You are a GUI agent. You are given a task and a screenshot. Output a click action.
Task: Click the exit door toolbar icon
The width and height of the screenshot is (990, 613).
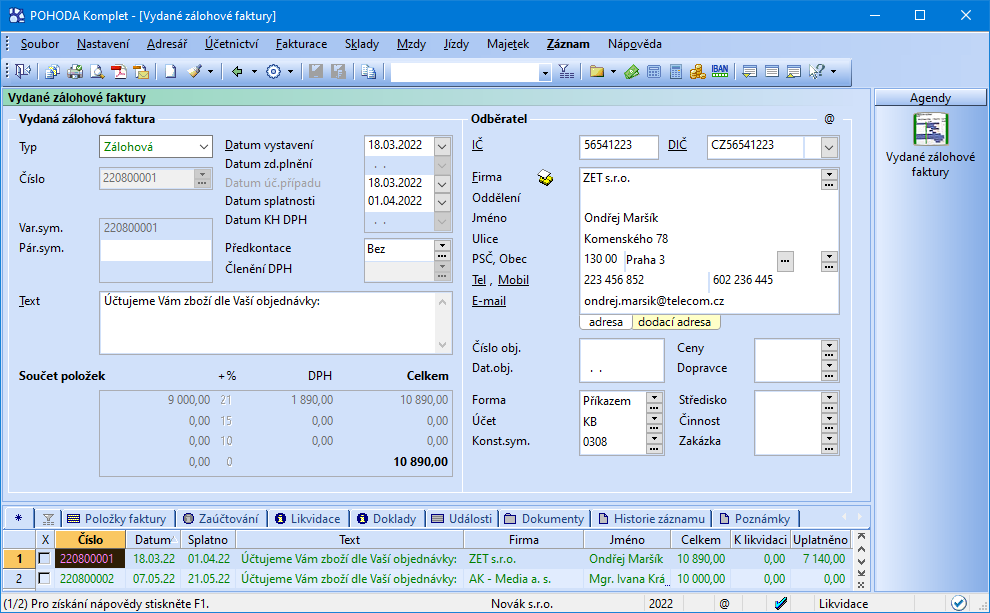click(22, 71)
